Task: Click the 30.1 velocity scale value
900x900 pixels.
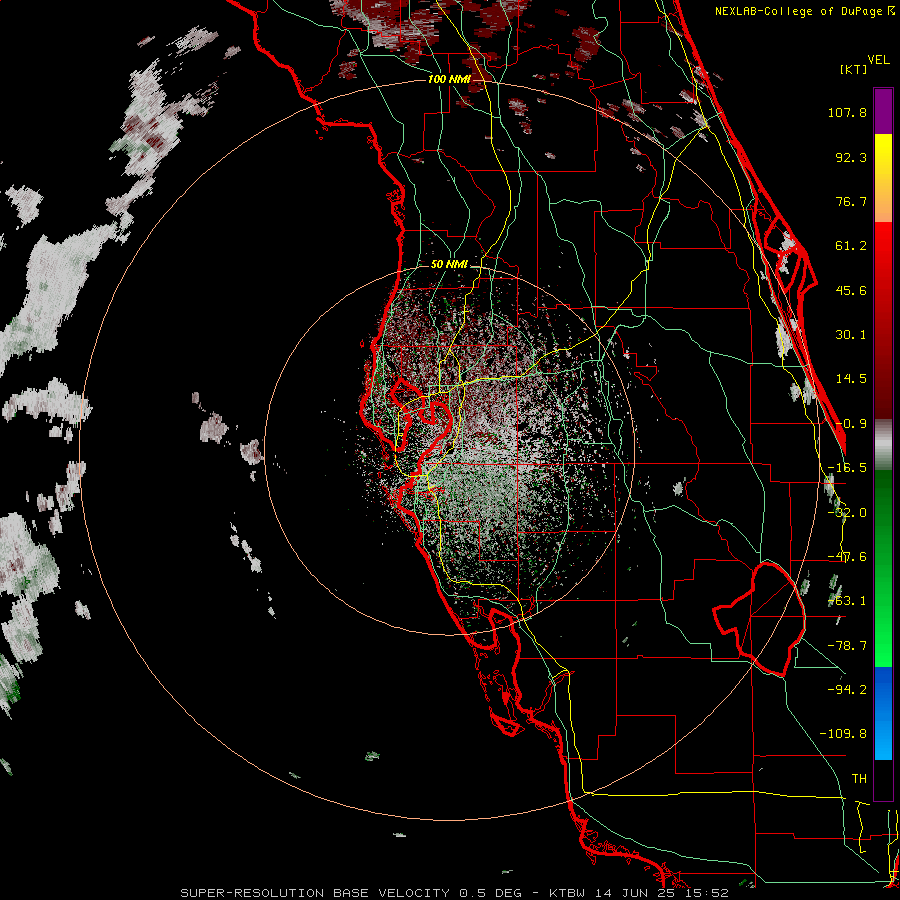Action: 851,335
